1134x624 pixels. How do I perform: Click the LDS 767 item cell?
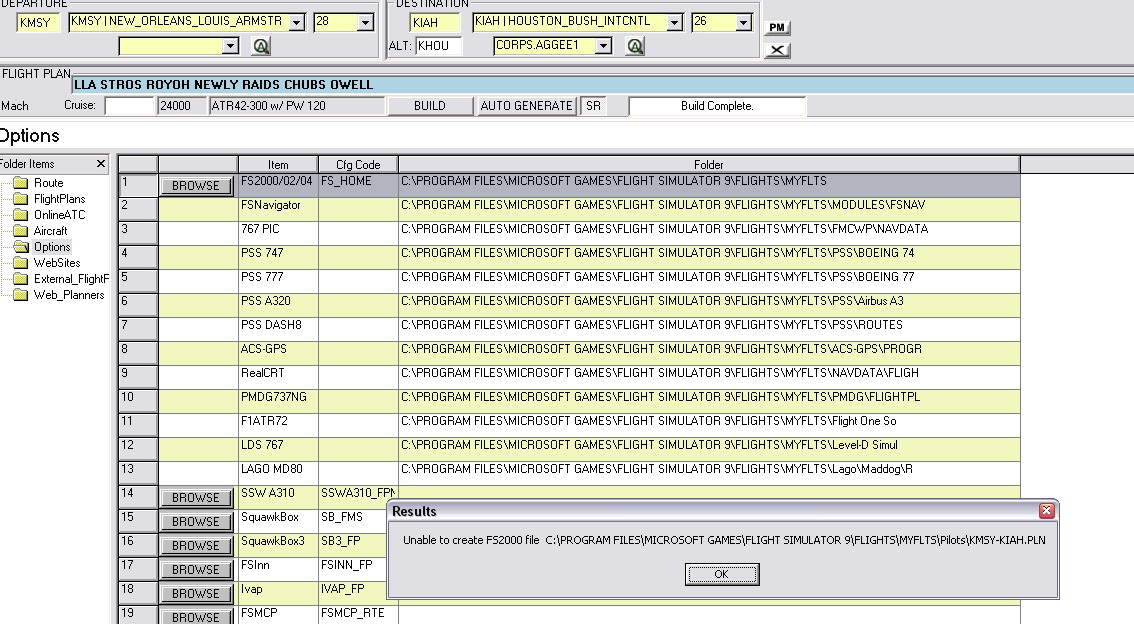click(278, 448)
